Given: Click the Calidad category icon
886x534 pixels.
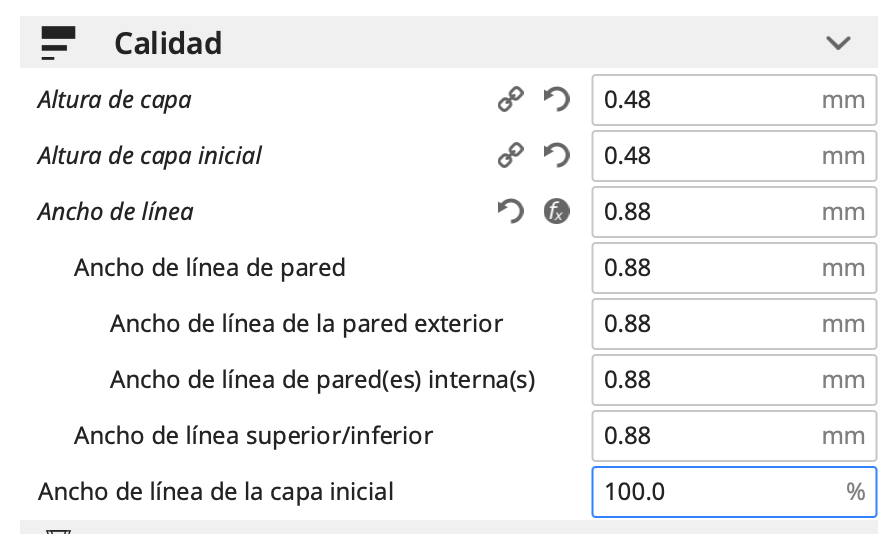Looking at the screenshot, I should [x=59, y=42].
